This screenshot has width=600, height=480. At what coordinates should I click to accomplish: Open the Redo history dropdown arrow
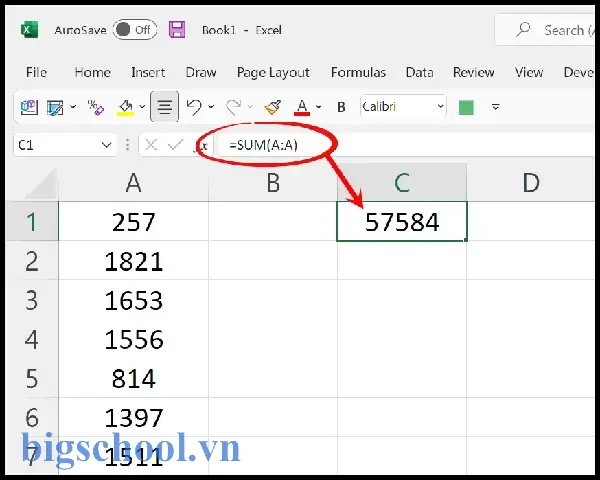(250, 107)
